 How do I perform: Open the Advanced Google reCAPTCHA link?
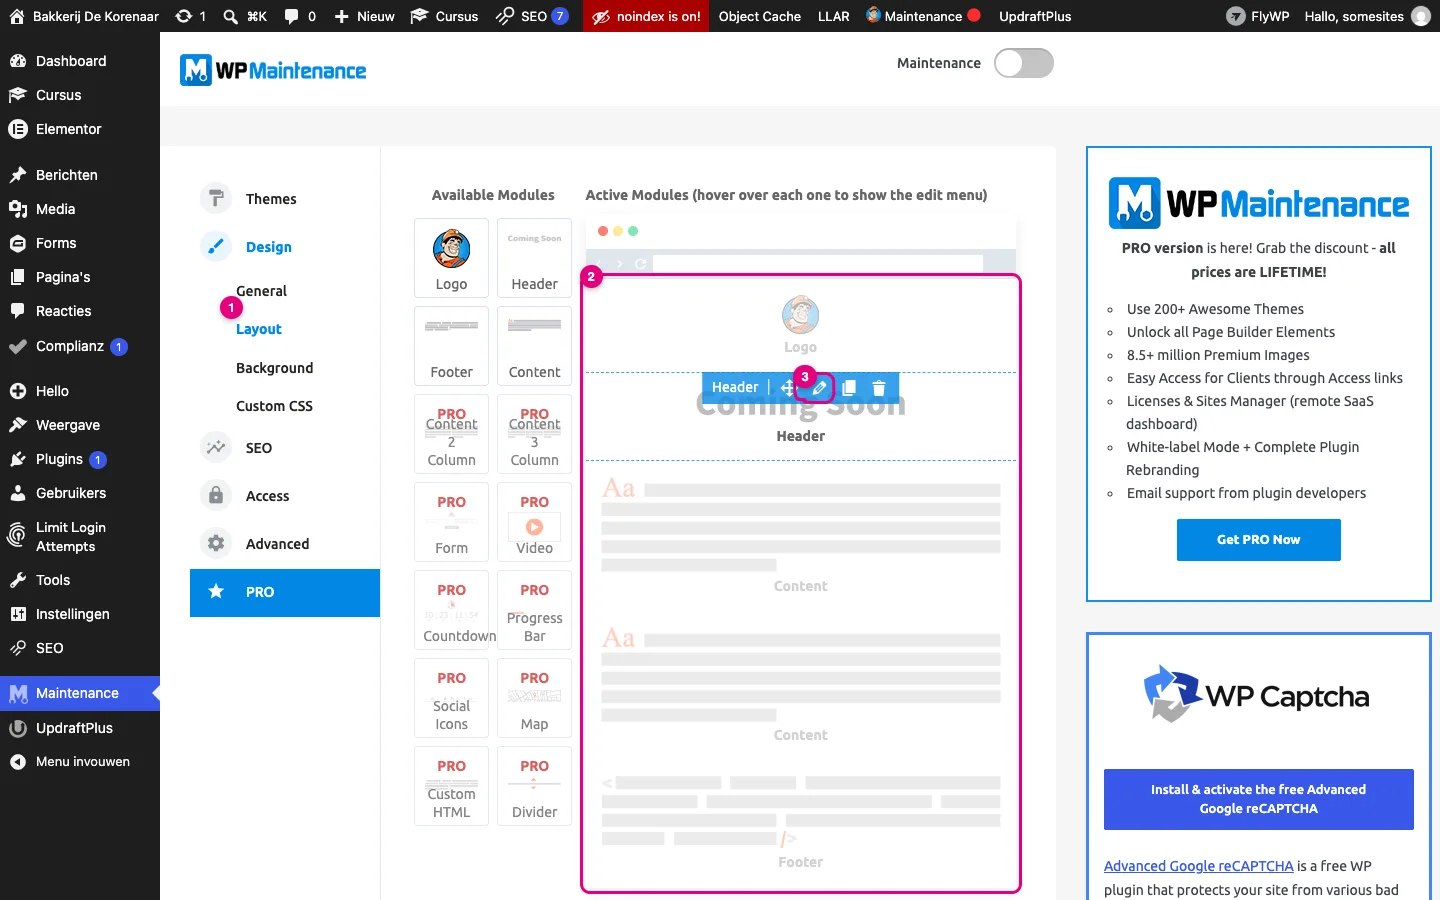tap(1198, 866)
